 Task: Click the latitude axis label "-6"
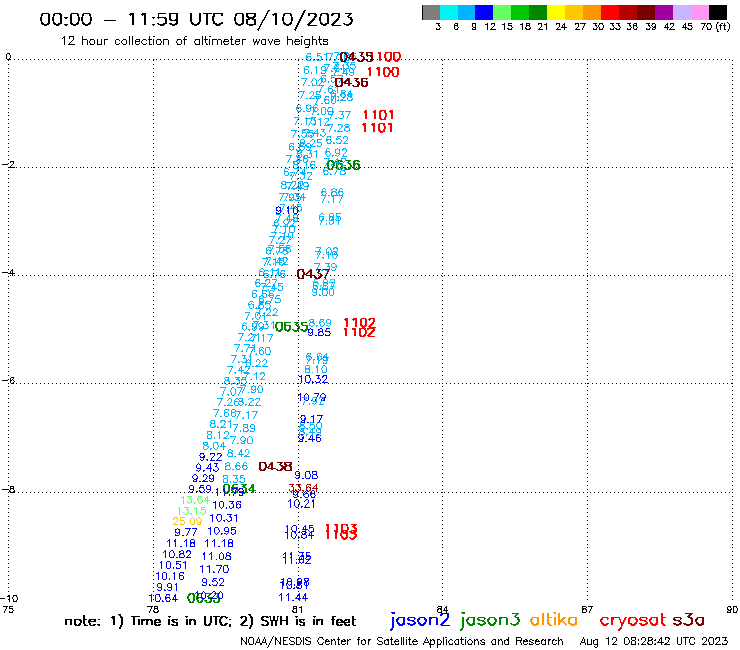click(8, 380)
